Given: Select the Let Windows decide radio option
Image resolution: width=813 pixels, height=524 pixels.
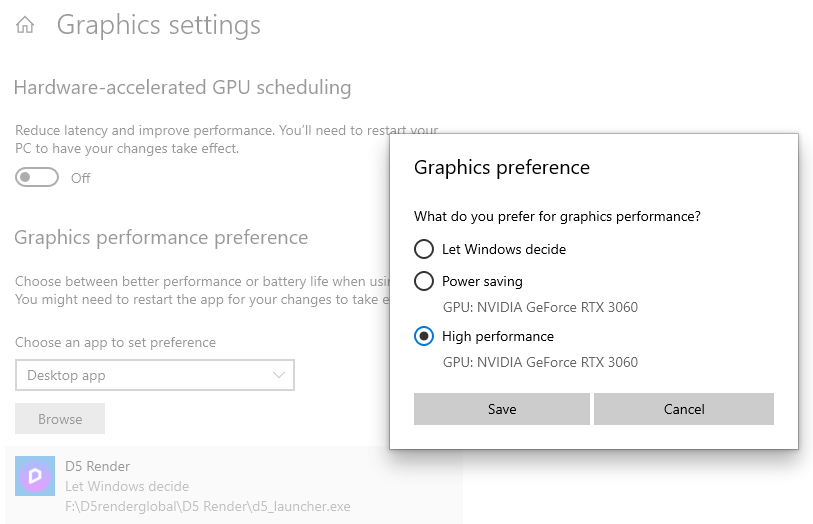Looking at the screenshot, I should point(424,249).
